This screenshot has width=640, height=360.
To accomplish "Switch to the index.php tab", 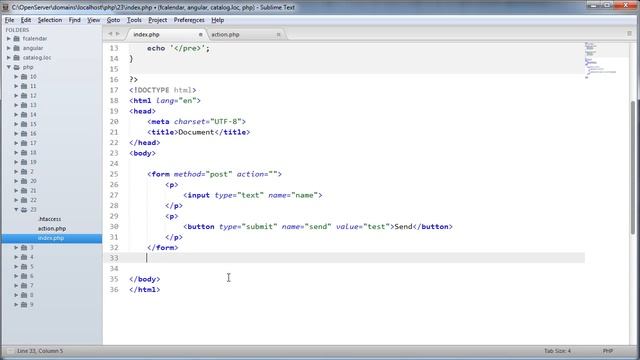I will click(x=165, y=35).
